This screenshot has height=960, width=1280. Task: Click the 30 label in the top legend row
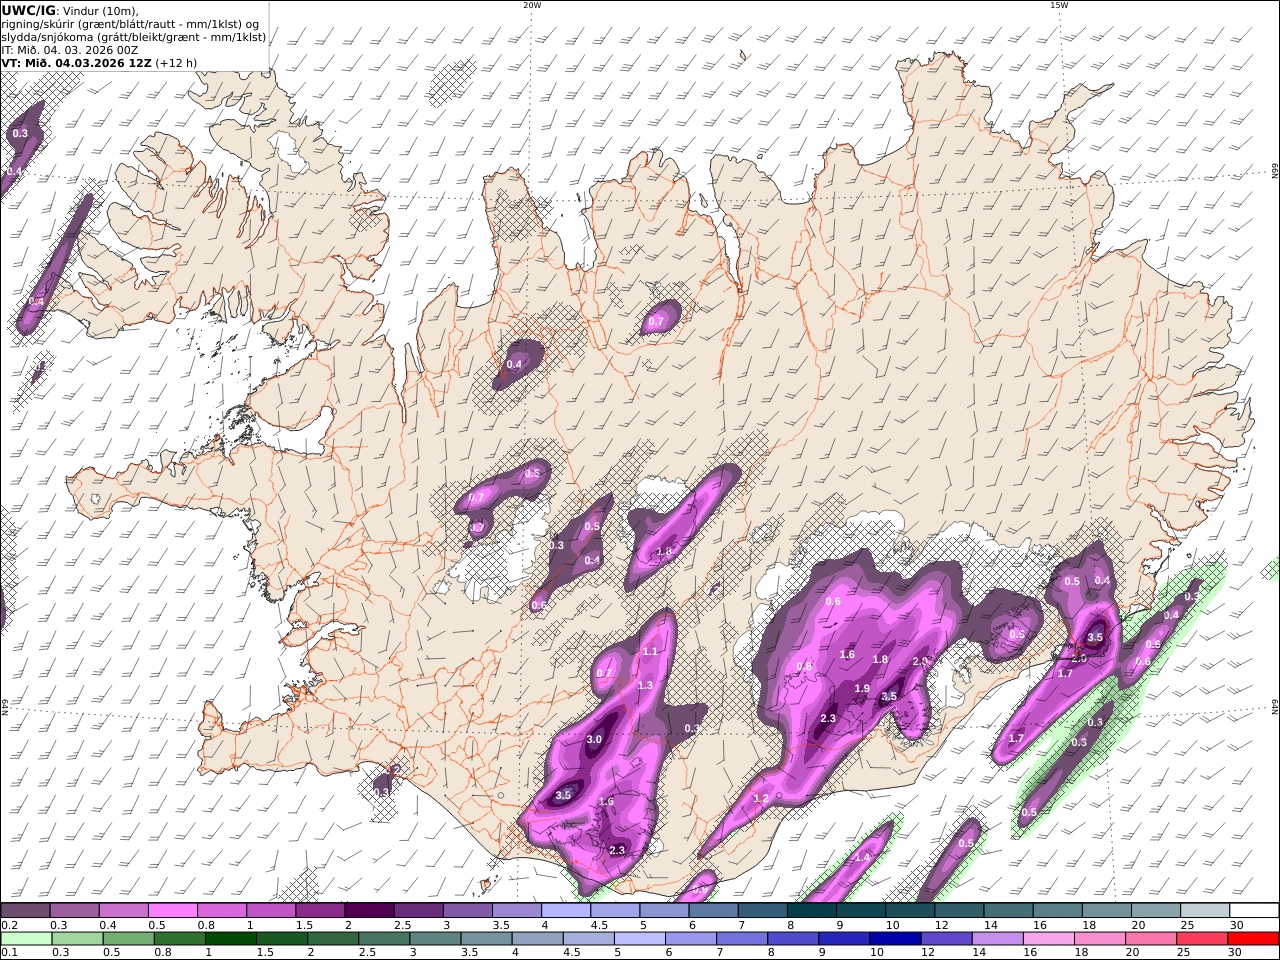click(x=1236, y=925)
